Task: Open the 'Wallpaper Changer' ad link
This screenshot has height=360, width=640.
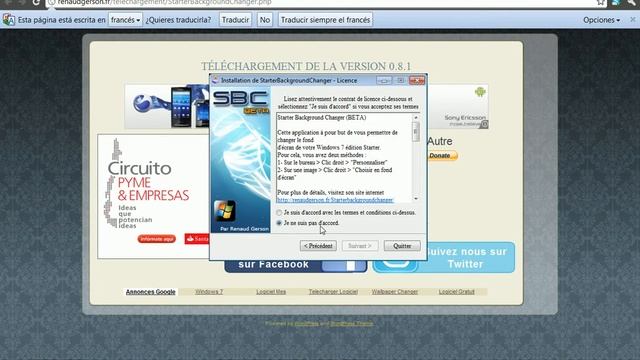Action: pos(395,292)
